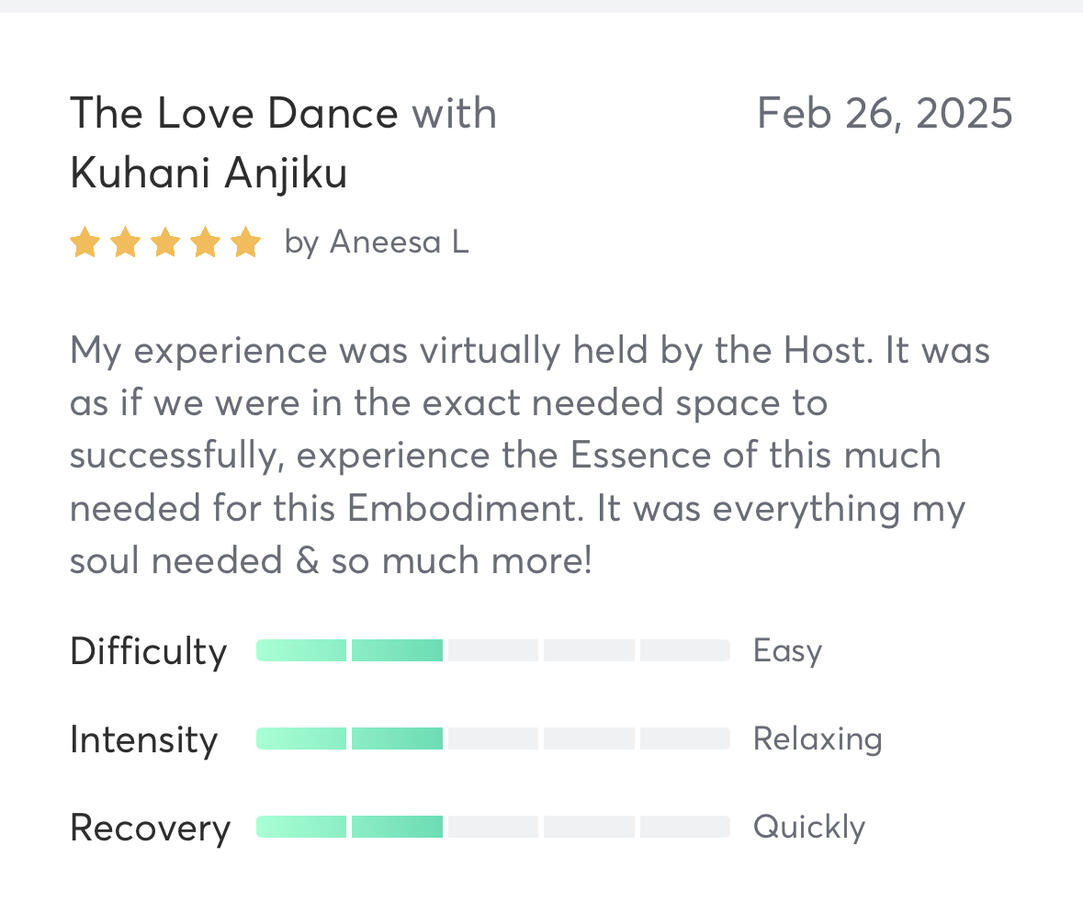Click the Easy difficulty label

tap(787, 651)
